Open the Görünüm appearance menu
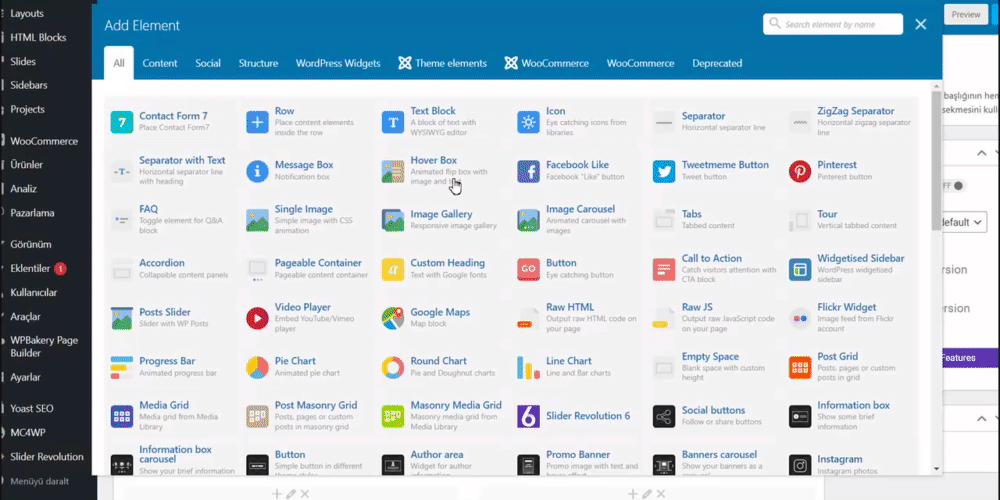Screen dimensions: 1000x500 [31, 244]
